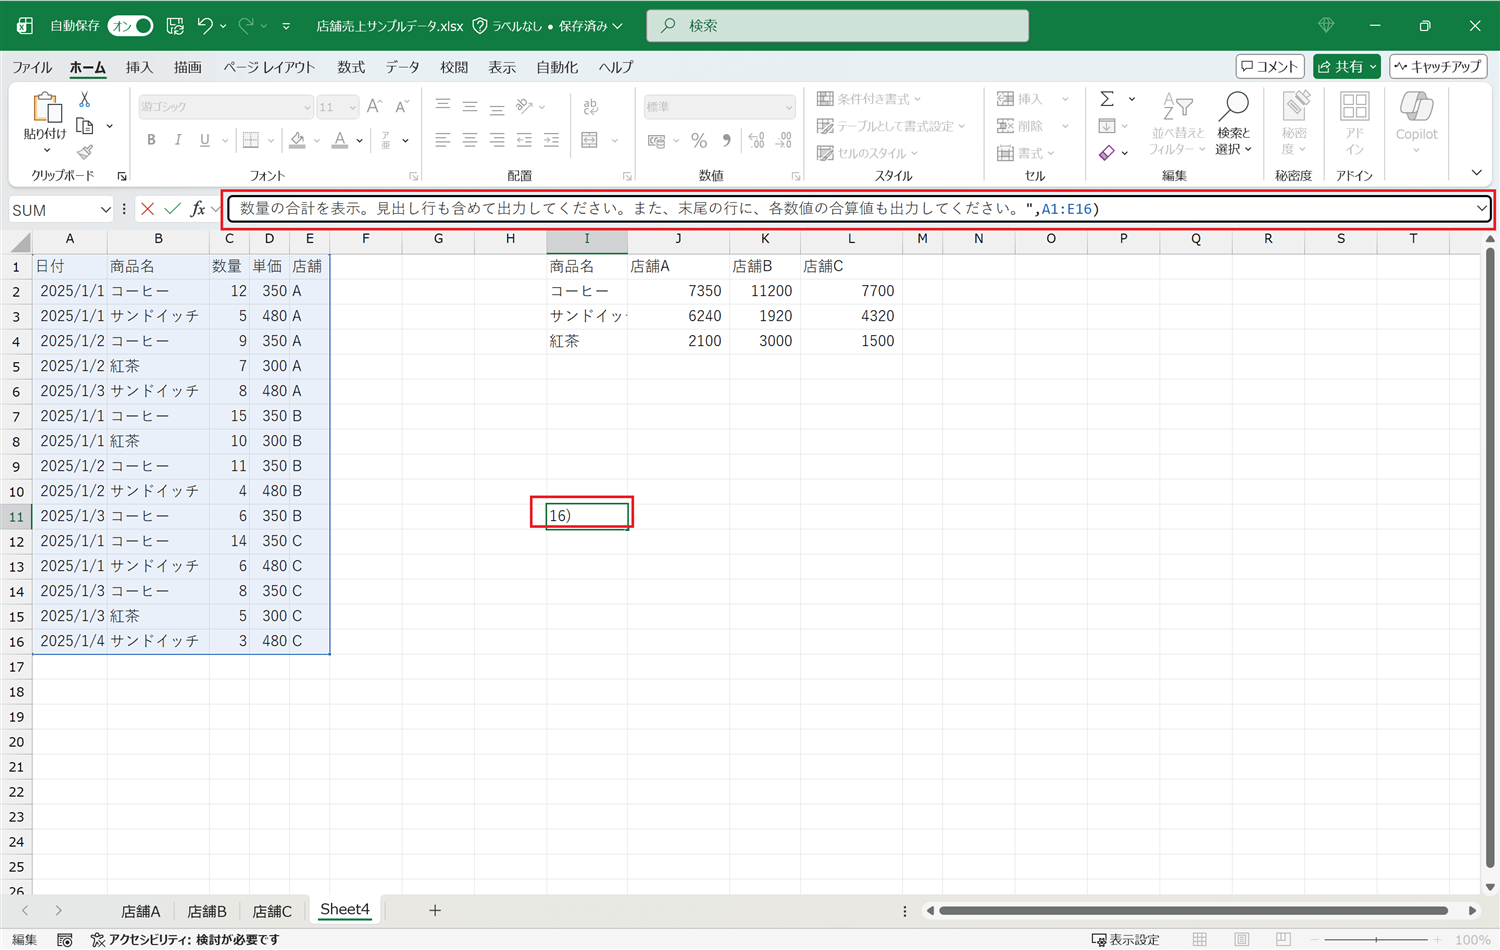Click the AutoSum sigma icon
This screenshot has height=950, width=1500.
tap(1107, 99)
